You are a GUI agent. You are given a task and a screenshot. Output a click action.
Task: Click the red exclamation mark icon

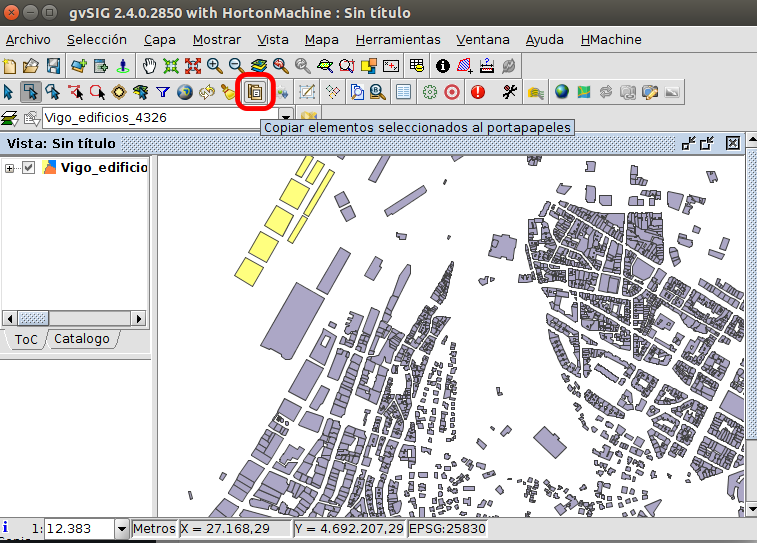478,92
